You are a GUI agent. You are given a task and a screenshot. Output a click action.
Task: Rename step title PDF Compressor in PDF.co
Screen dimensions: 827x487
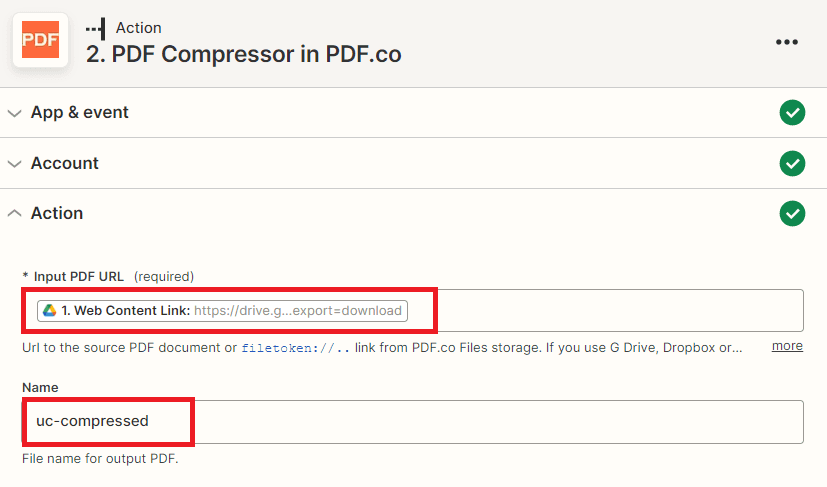[244, 54]
